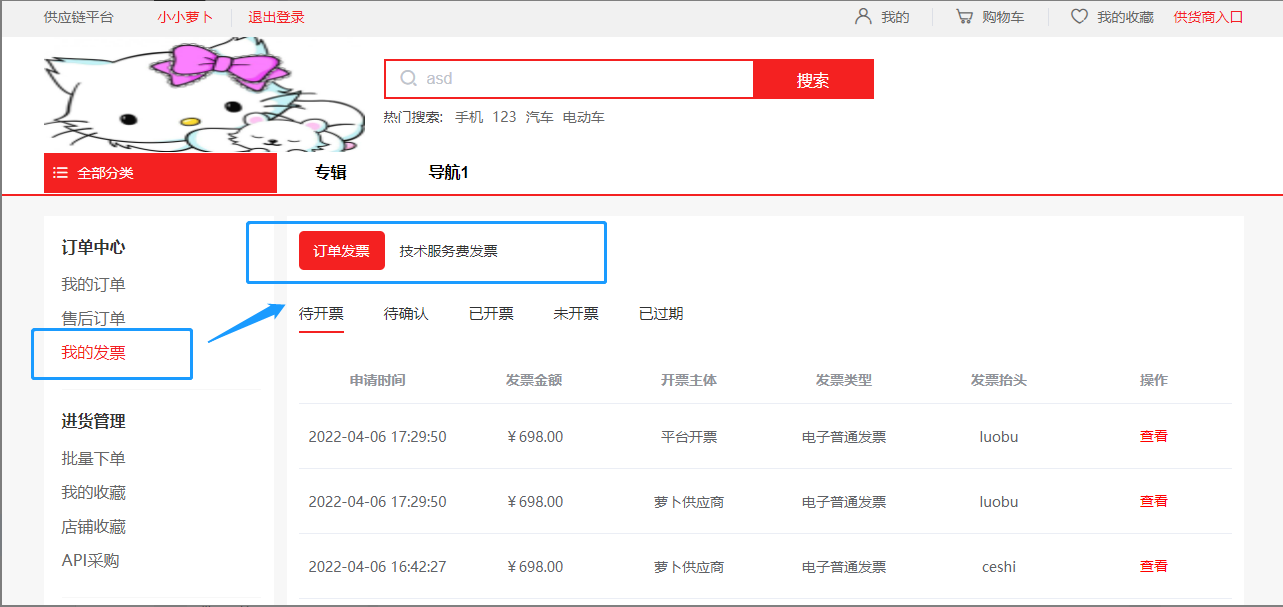Image resolution: width=1283 pixels, height=607 pixels.
Task: Expand the 全部分类 category menu
Action: [160, 173]
